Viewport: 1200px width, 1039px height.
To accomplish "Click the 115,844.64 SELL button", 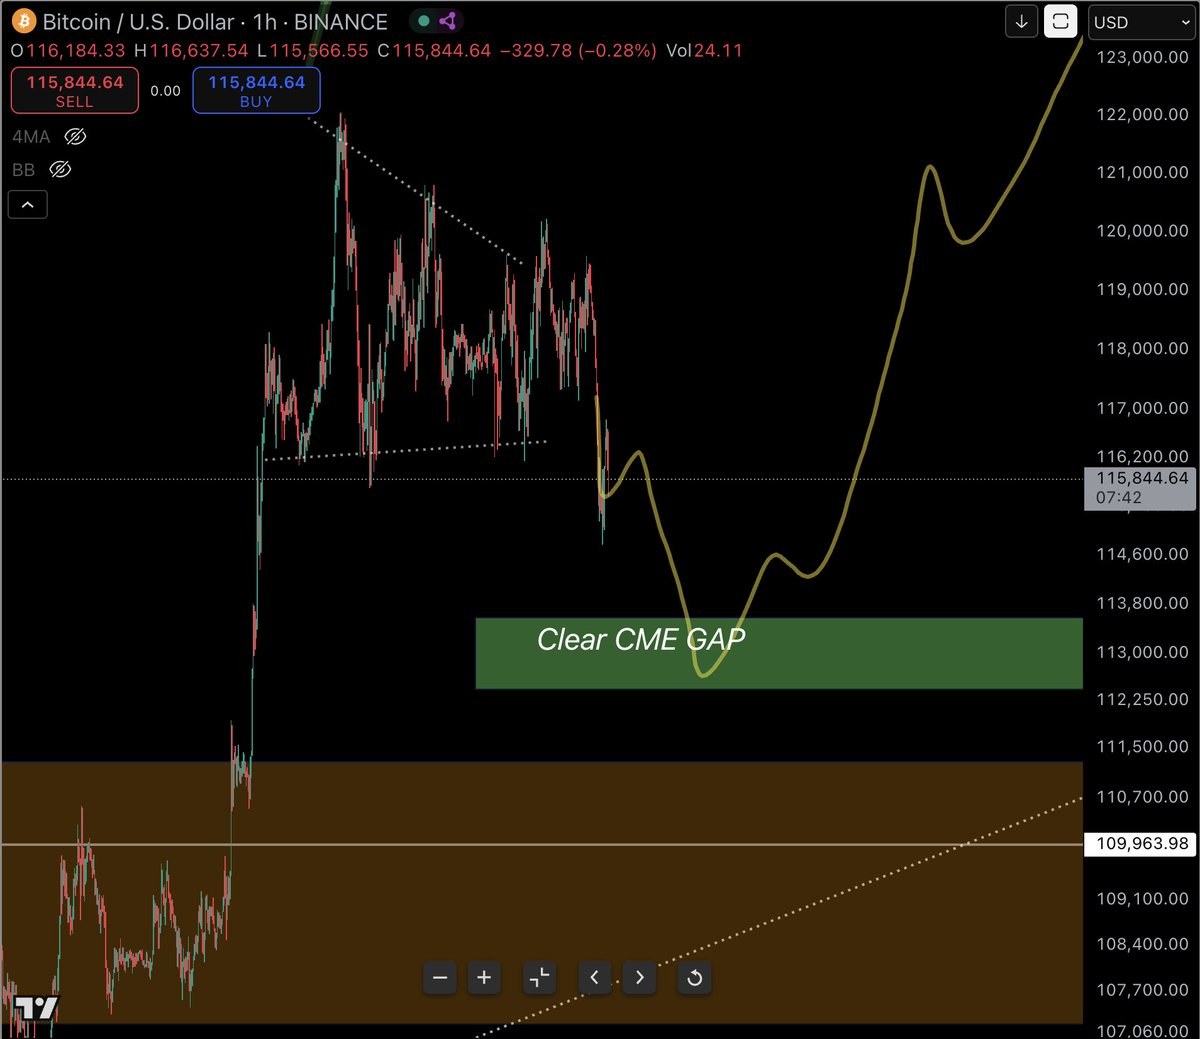I will 74,91.
